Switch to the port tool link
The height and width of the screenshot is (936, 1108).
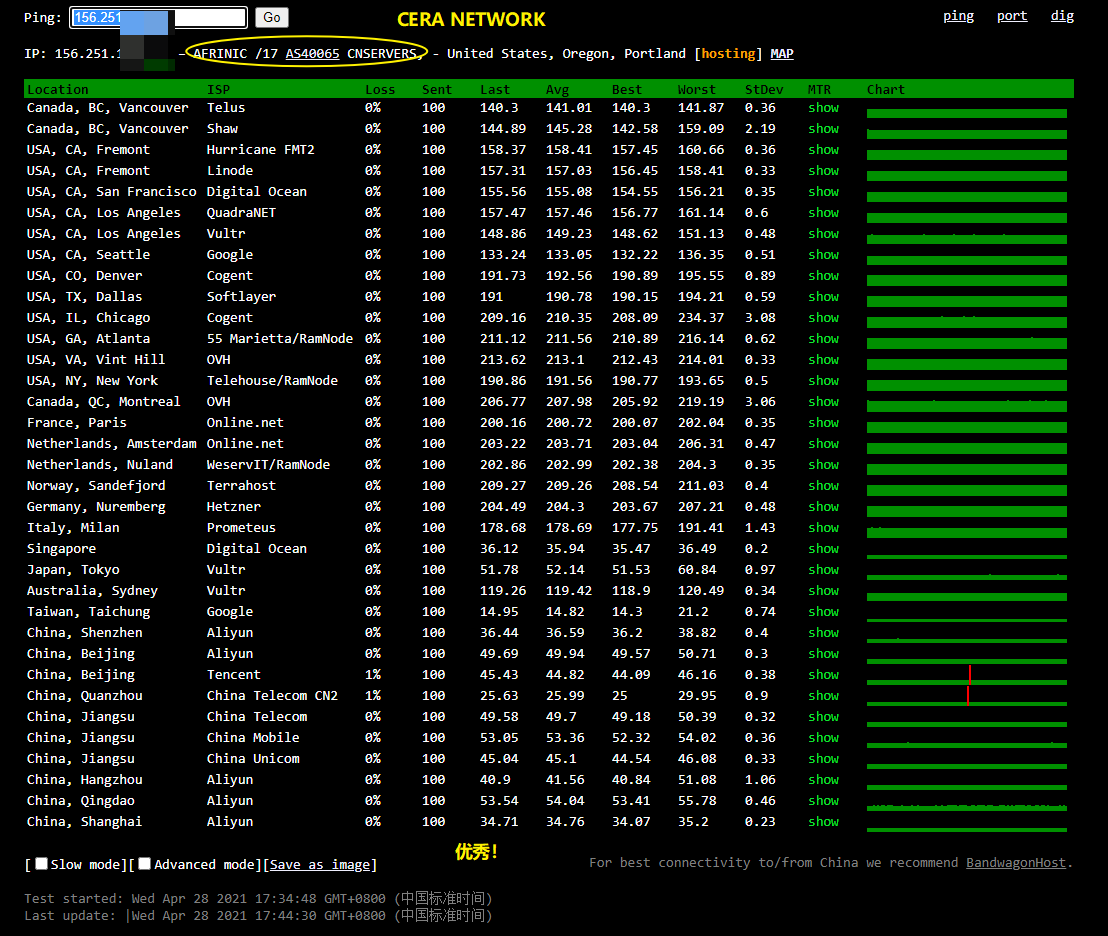(x=1012, y=16)
